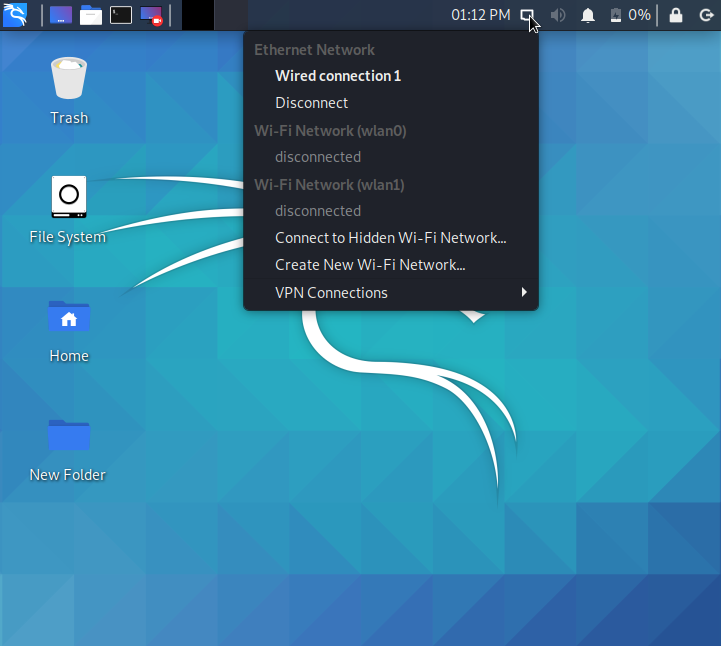721x646 pixels.
Task: Click the network manager tray icon
Action: point(527,15)
